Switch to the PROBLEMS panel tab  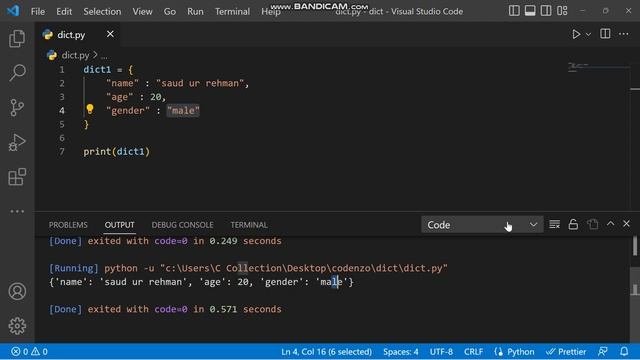click(68, 225)
